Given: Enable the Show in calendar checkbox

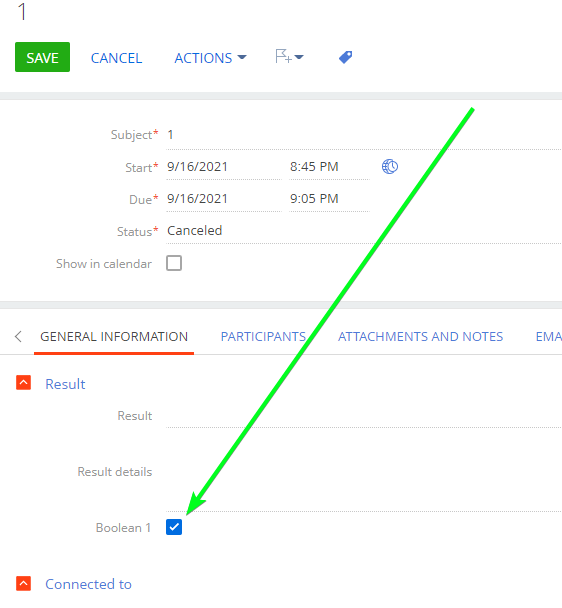Looking at the screenshot, I should click(x=174, y=263).
